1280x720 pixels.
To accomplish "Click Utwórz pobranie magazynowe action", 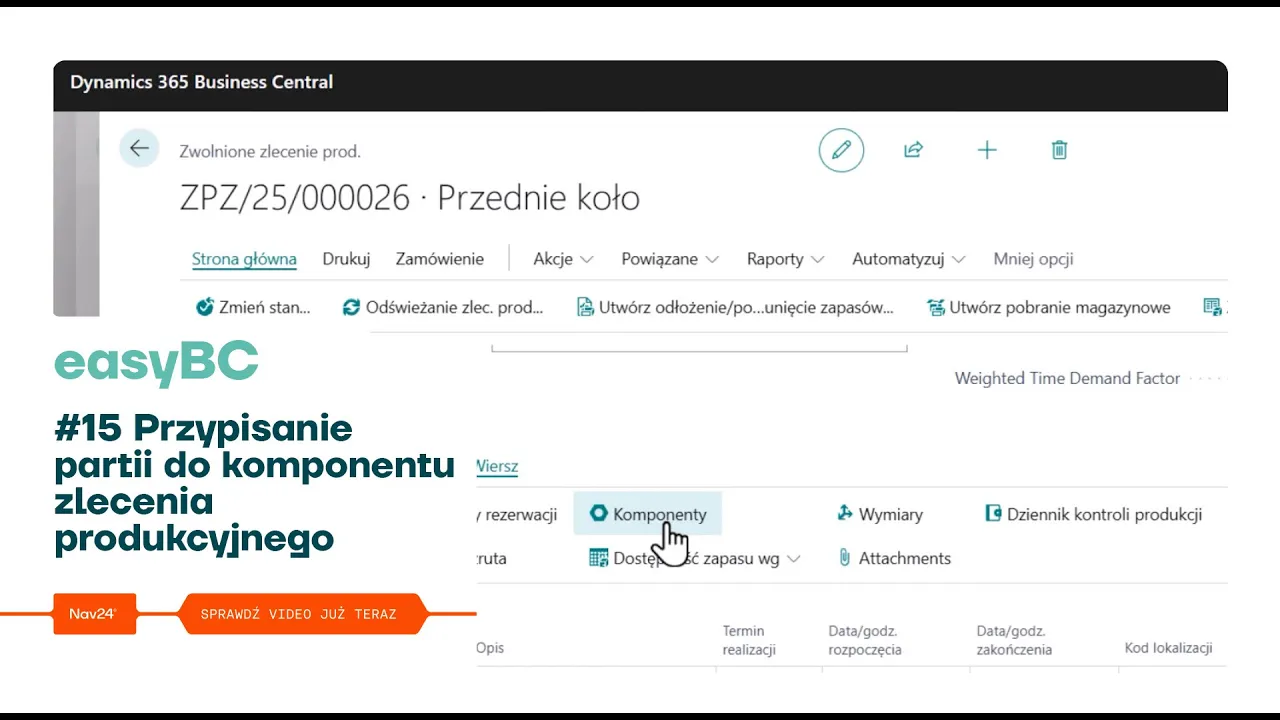I will [1049, 307].
